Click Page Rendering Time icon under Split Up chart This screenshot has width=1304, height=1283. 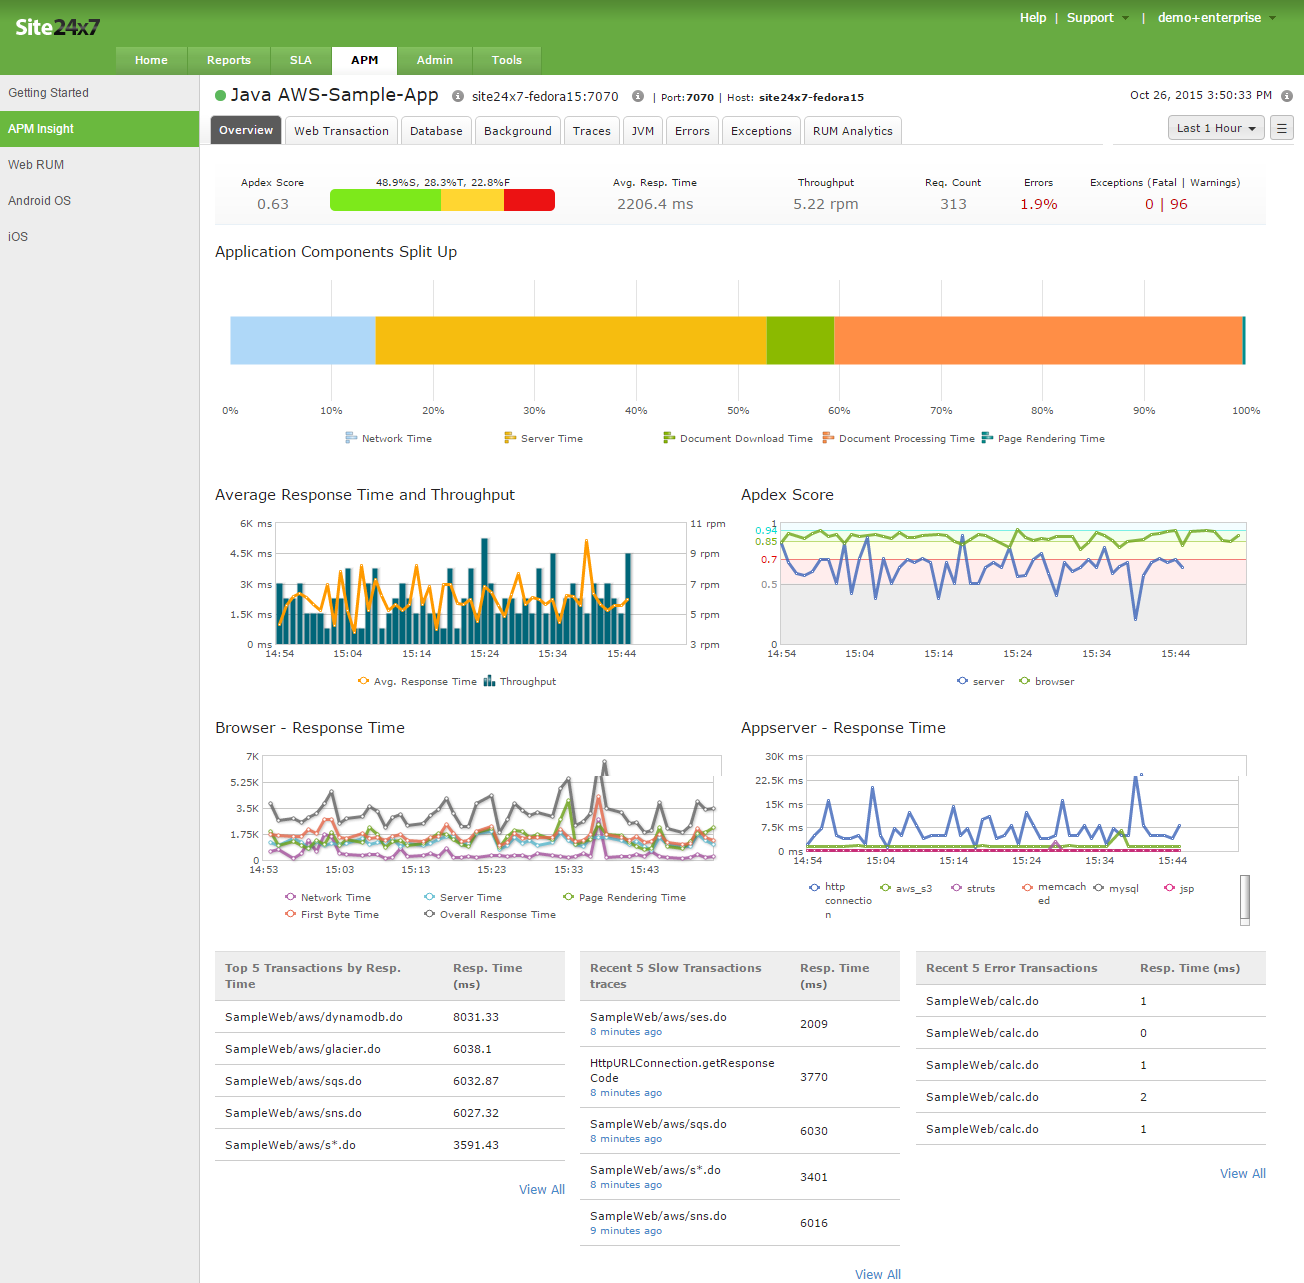987,438
